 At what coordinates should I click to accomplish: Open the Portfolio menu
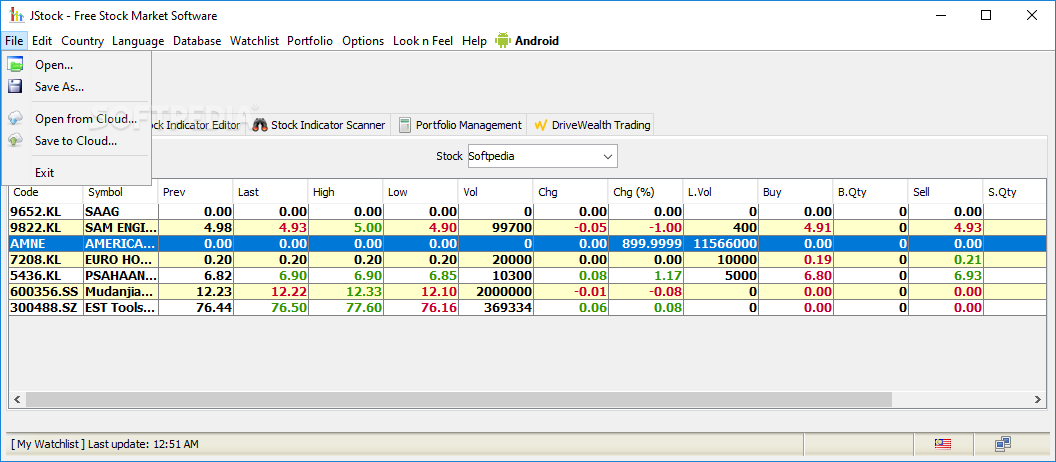[310, 40]
